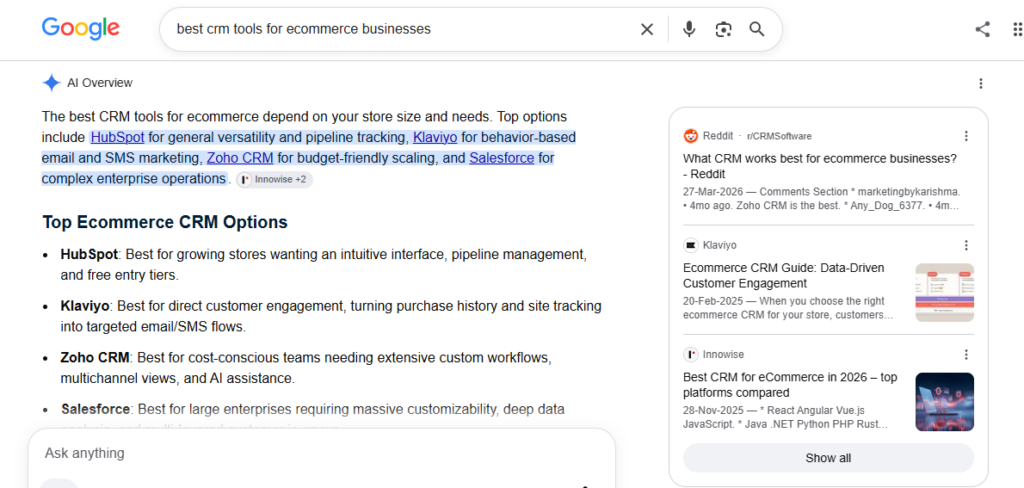Screen dimensions: 1024x488
Task: Open the three-dot menu for Reddit result
Action: [966, 136]
